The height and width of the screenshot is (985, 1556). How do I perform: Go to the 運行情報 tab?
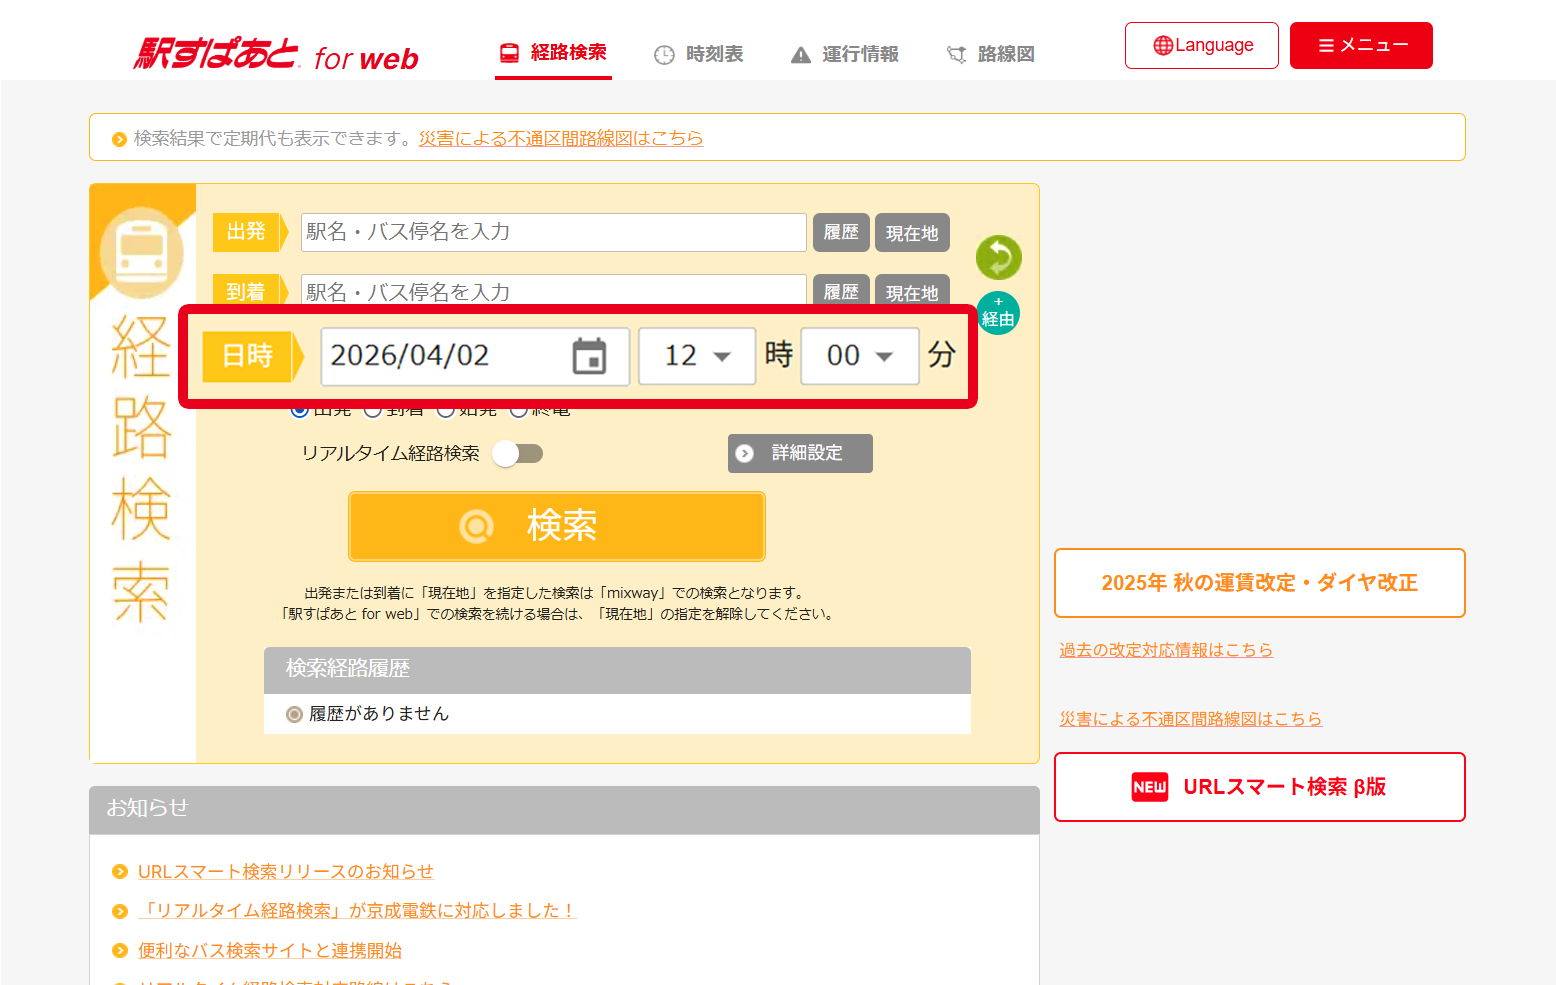pyautogui.click(x=844, y=54)
